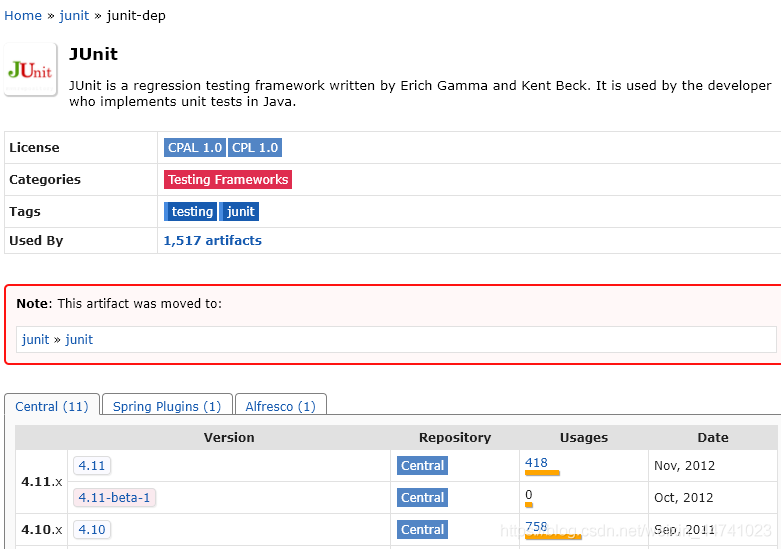The width and height of the screenshot is (781, 549).
Task: Click Central repository badge for 4.10
Action: tap(422, 529)
